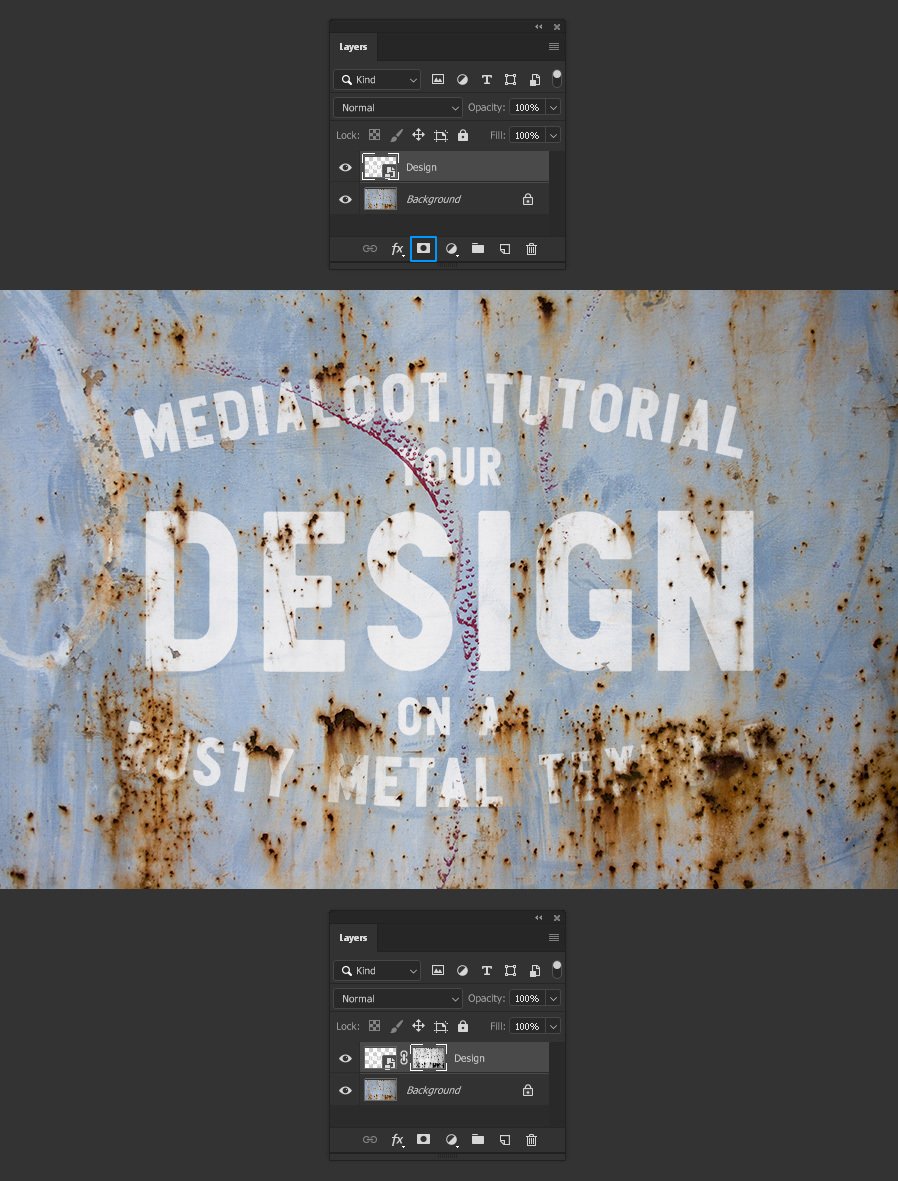The width and height of the screenshot is (898, 1181).
Task: Hide the Design layer in the bottom Layers panel
Action: (346, 1058)
